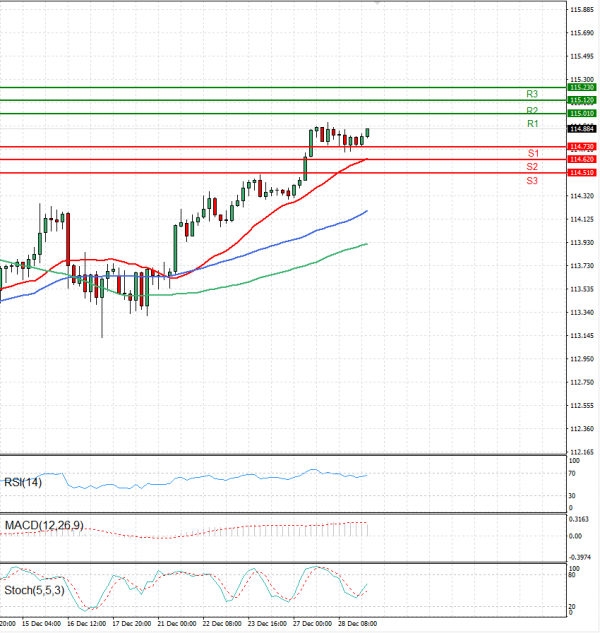Click the S2 support label
The image size is (600, 633).
(533, 167)
